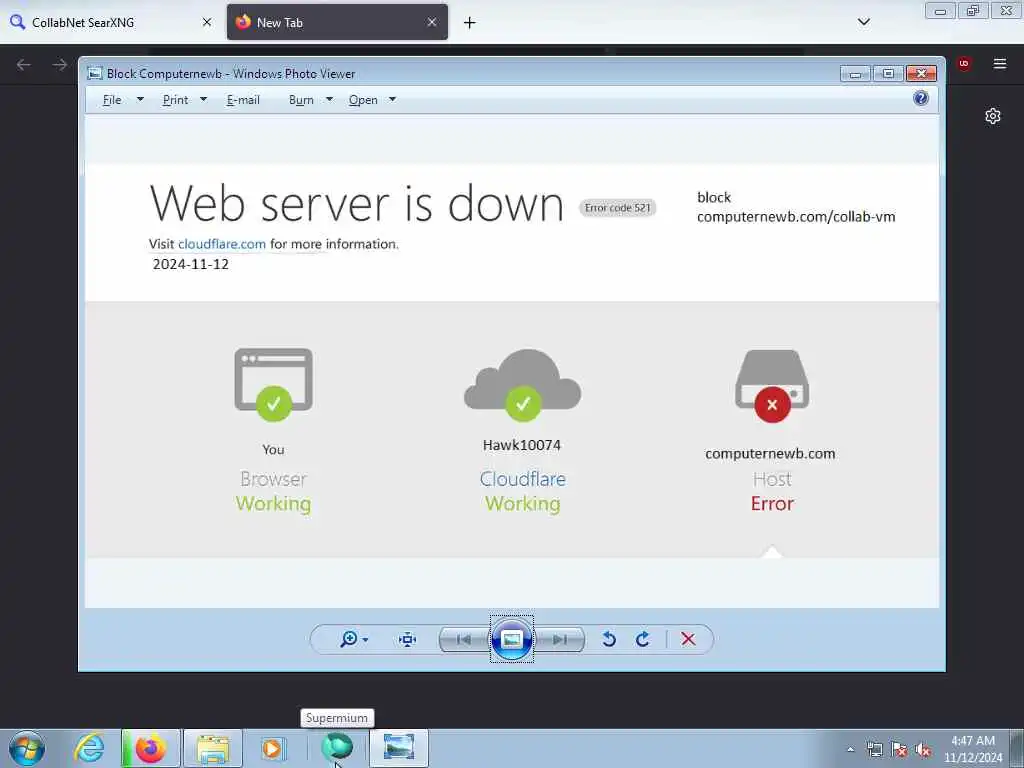
Task: Click the browser window icon with checkmark
Action: point(274,385)
